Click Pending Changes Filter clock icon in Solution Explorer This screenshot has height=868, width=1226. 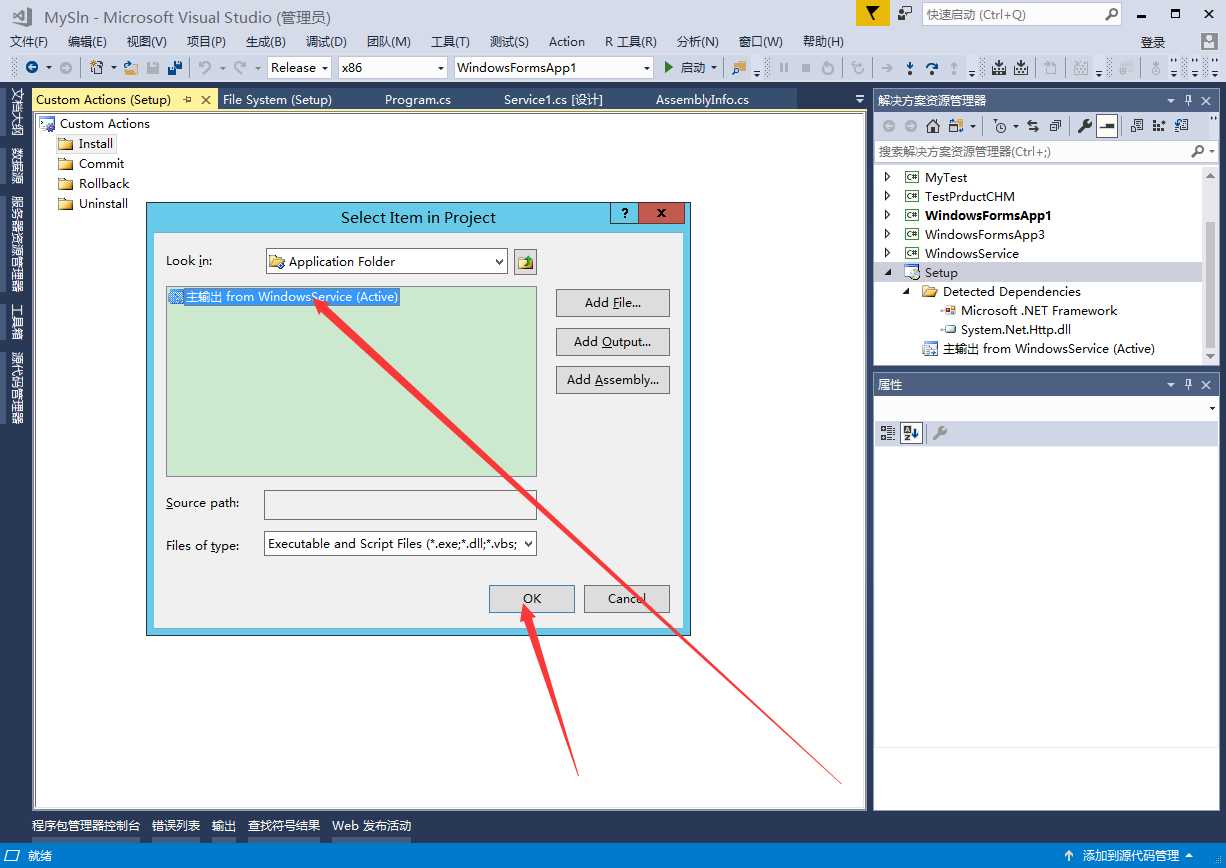(999, 126)
